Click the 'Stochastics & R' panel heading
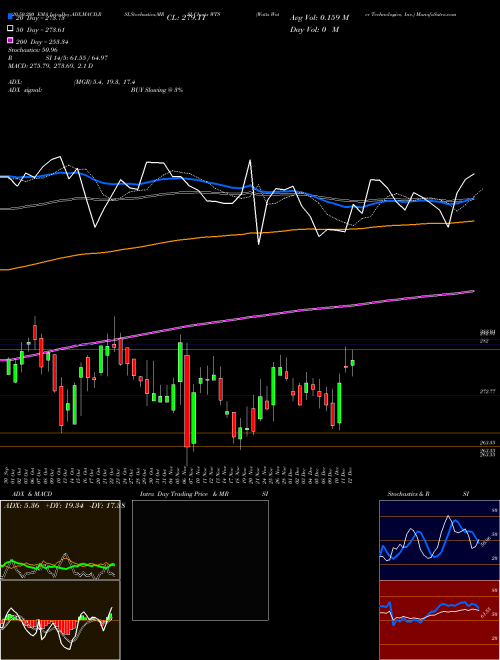This screenshot has width=500, height=660. pos(408,494)
